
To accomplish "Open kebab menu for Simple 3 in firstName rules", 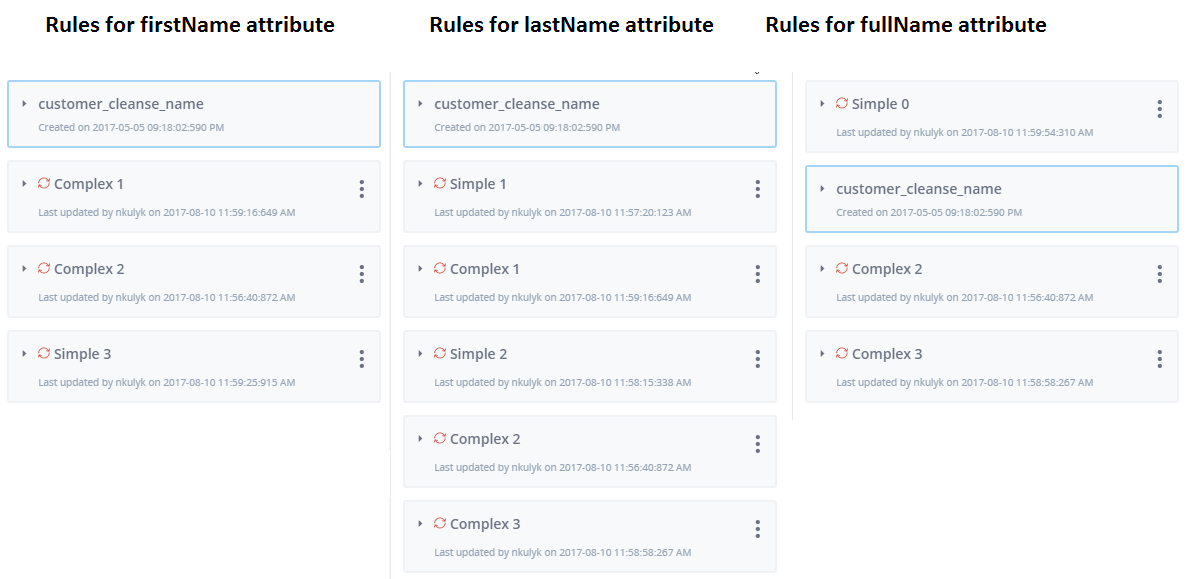I will (x=362, y=359).
